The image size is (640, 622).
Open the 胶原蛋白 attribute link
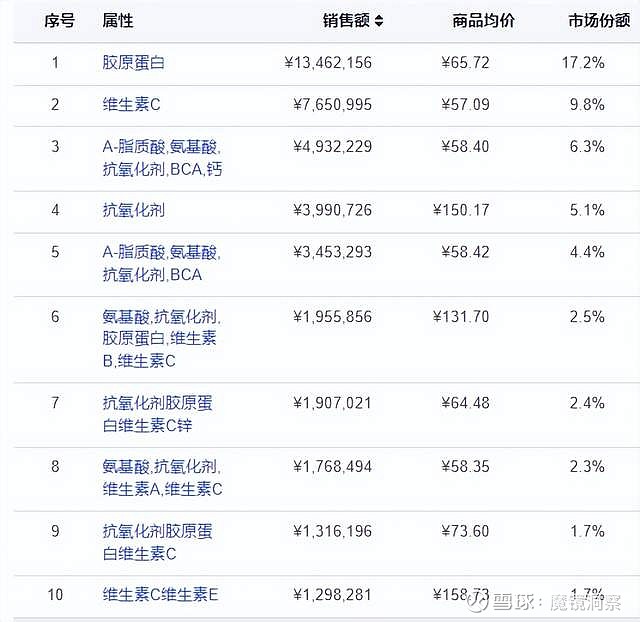click(x=133, y=63)
